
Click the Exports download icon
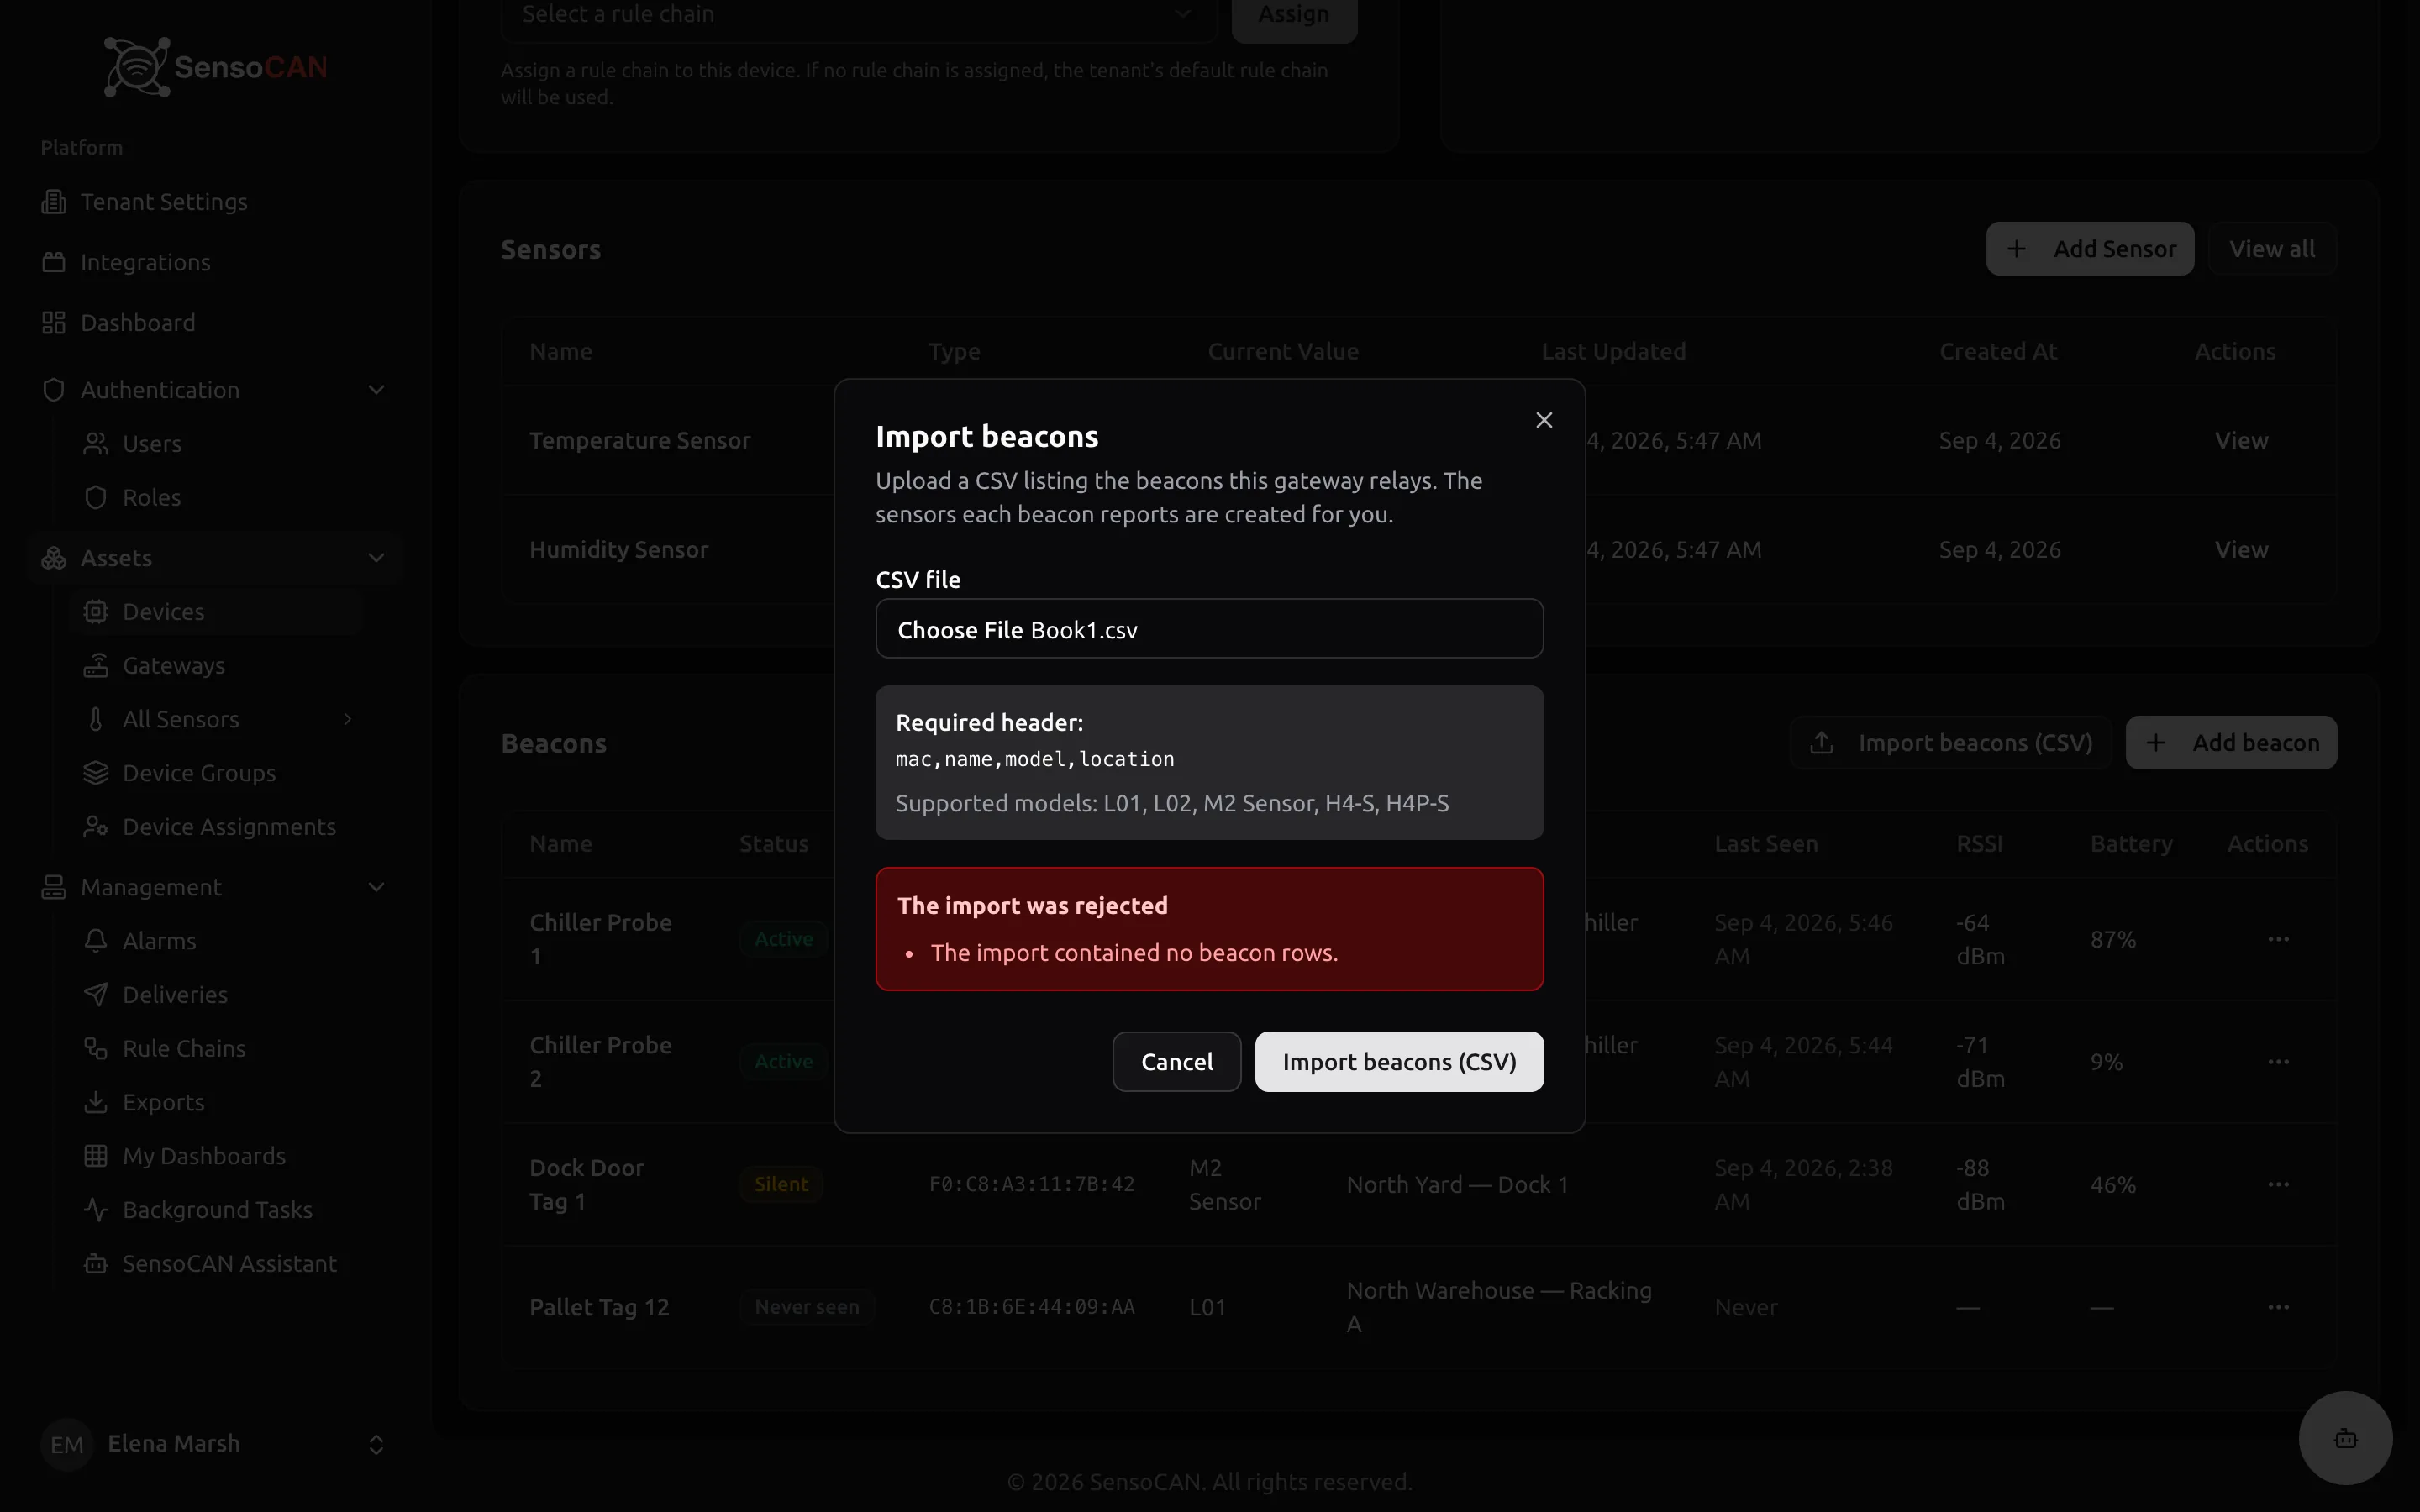point(96,1102)
